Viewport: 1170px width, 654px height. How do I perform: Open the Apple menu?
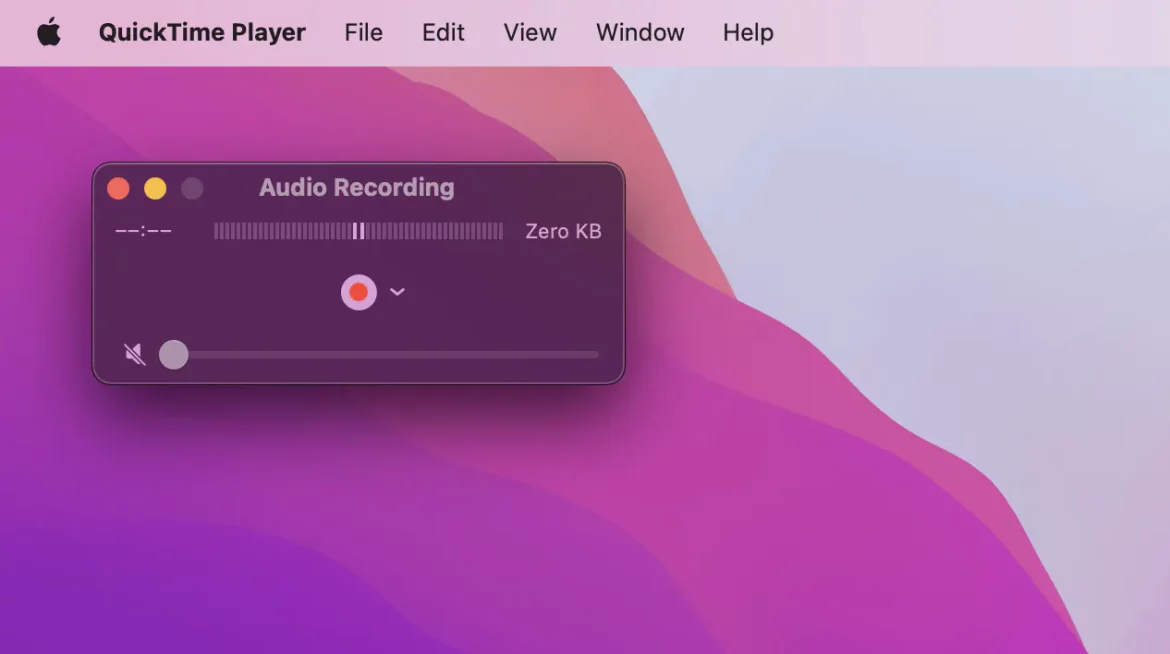click(x=49, y=33)
